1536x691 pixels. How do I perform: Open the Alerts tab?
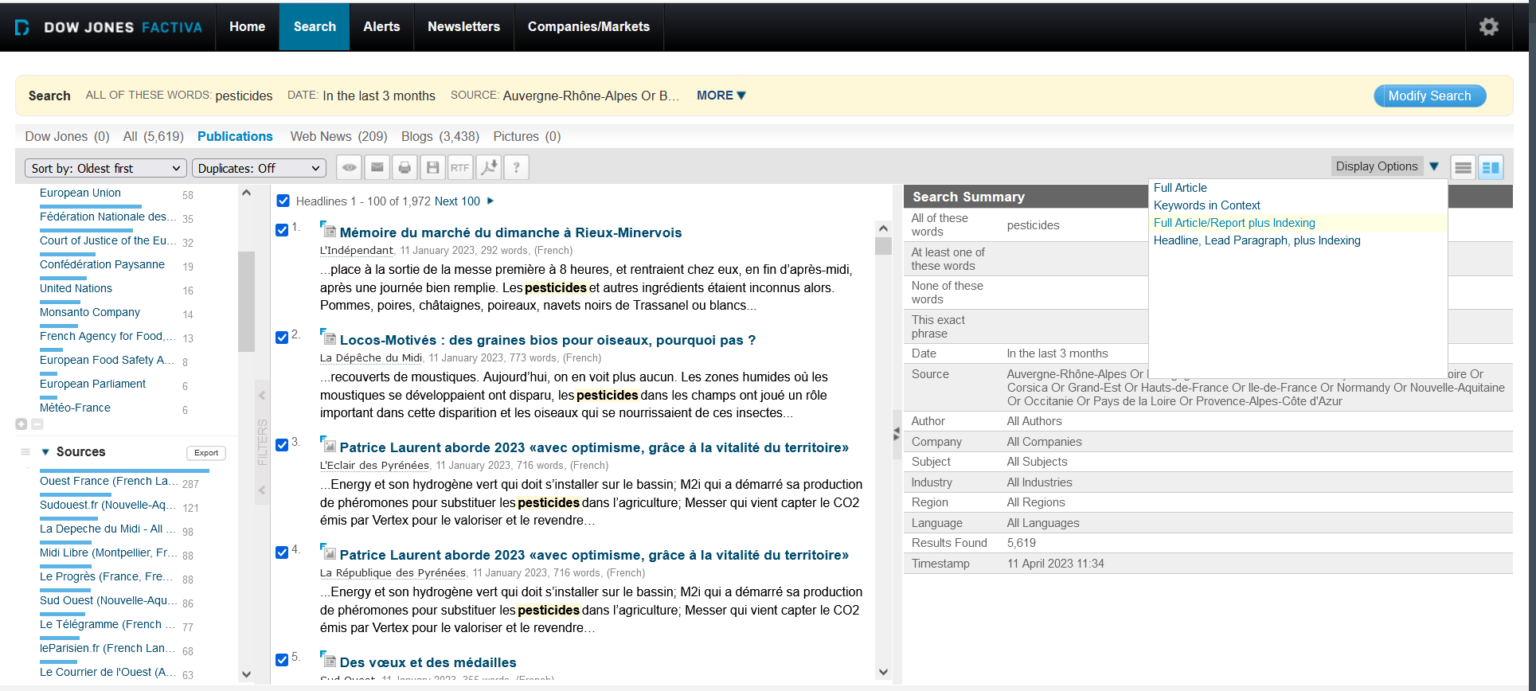coord(381,27)
